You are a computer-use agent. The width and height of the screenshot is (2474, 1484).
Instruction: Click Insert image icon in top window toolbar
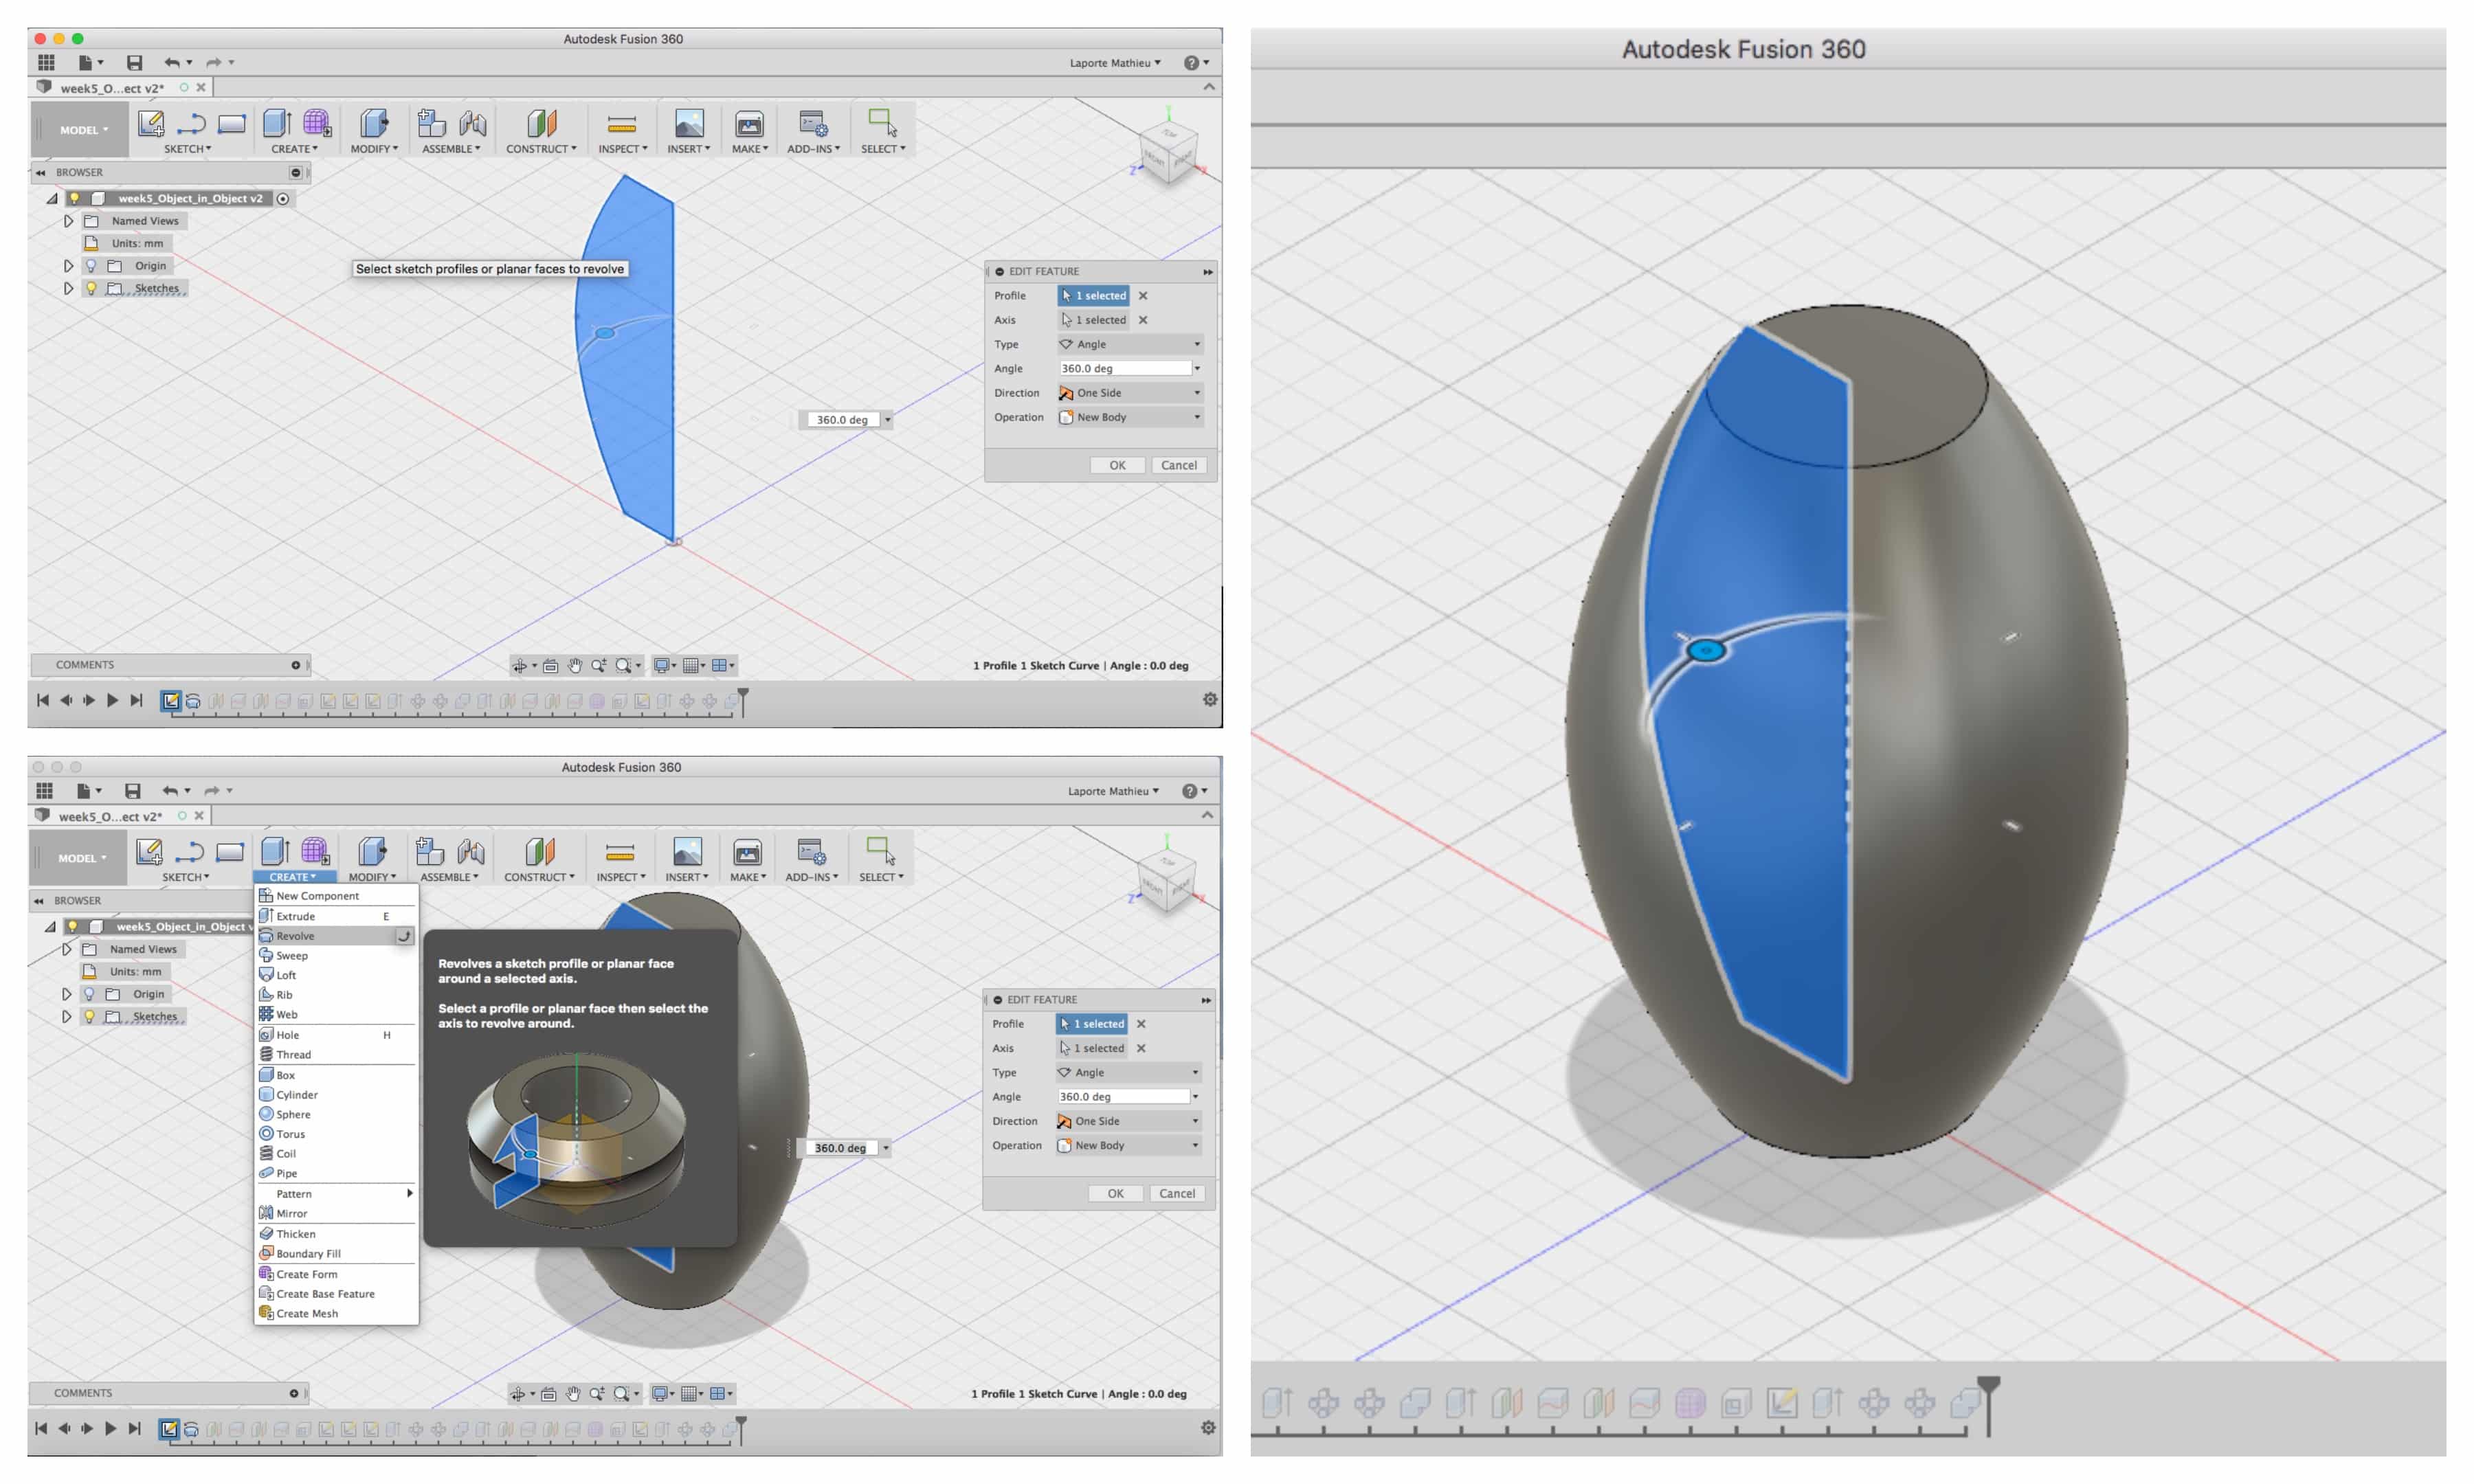pyautogui.click(x=689, y=123)
